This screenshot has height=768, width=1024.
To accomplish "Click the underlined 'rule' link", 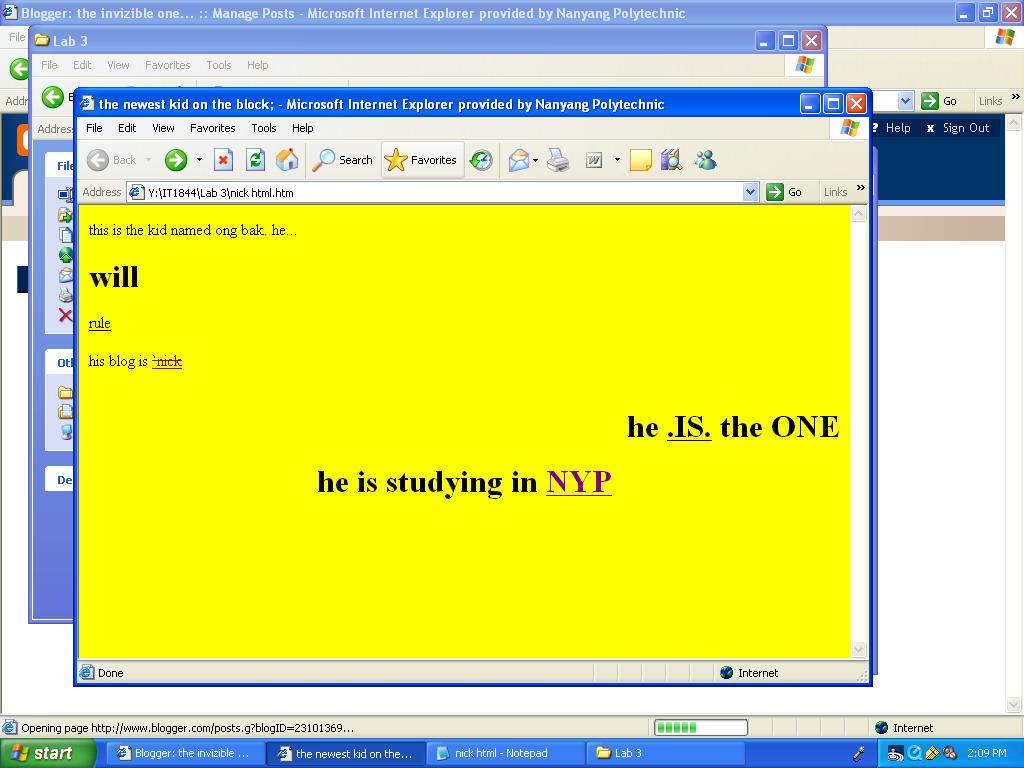I will click(x=99, y=323).
